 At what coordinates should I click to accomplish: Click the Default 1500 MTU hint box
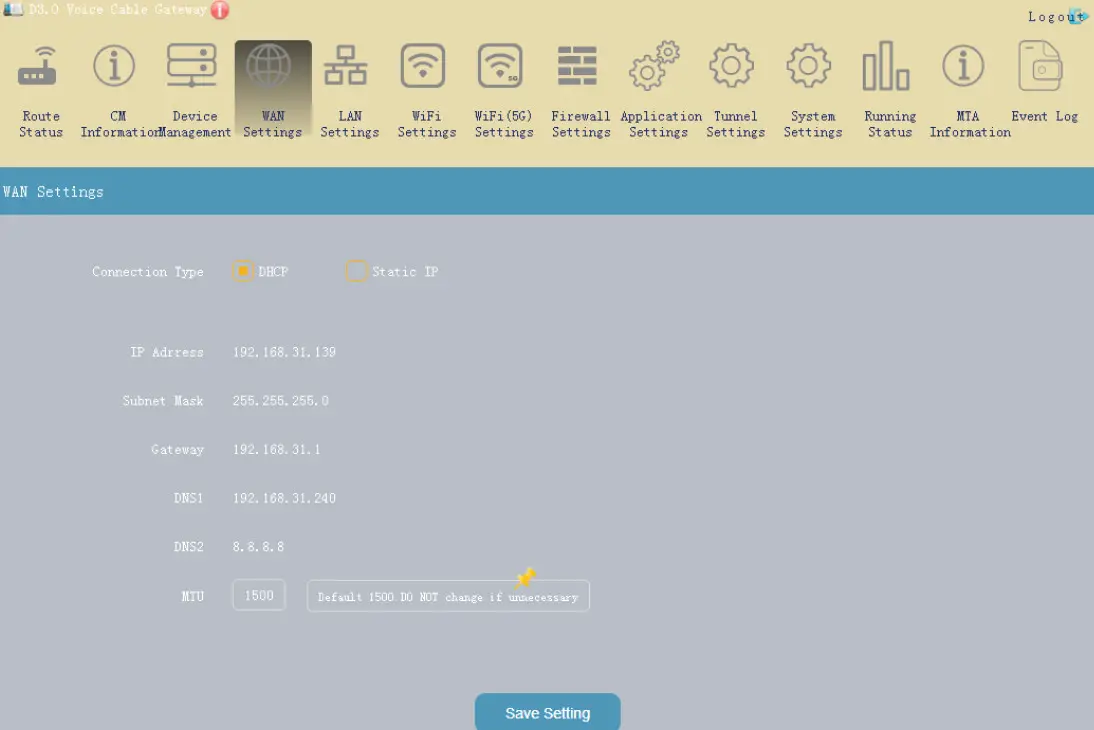pos(448,597)
